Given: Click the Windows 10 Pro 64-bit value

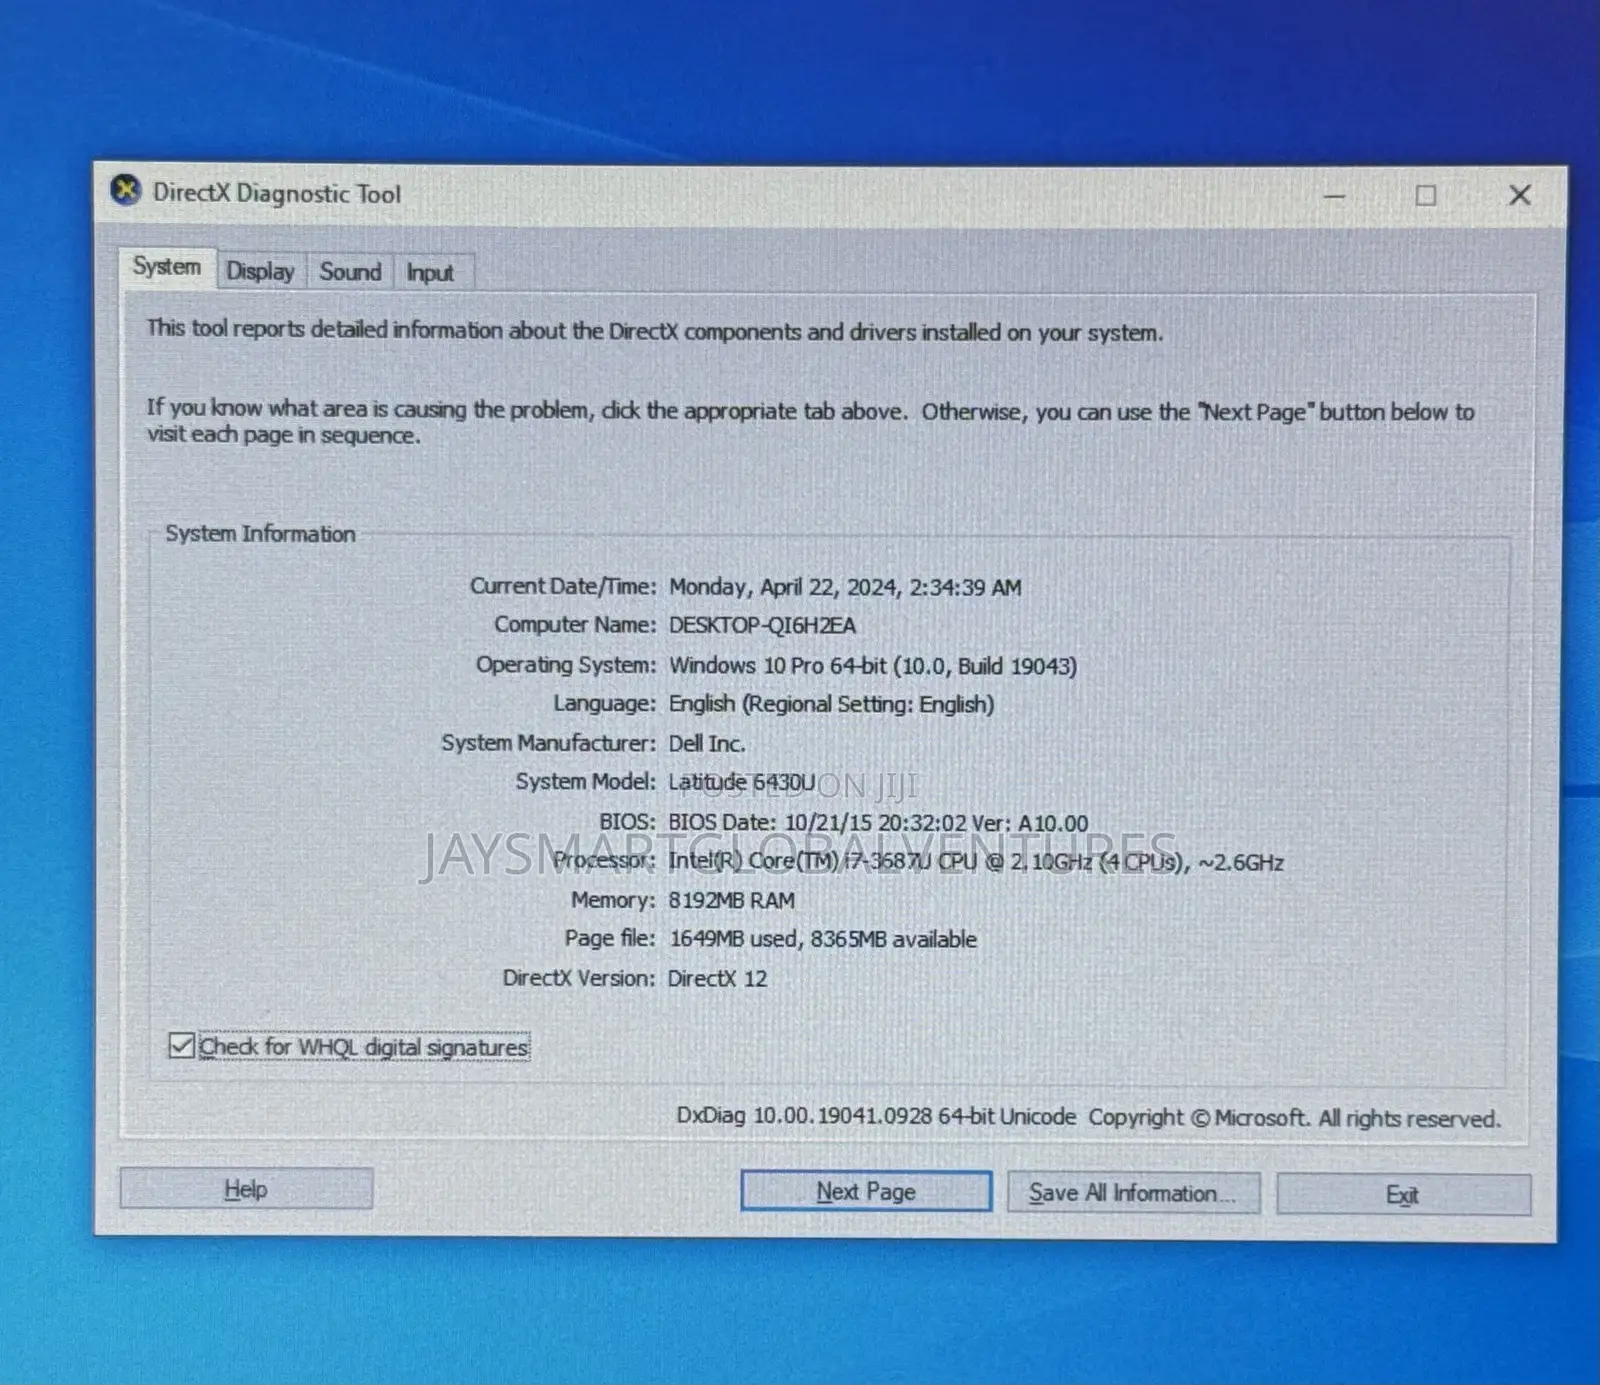Looking at the screenshot, I should click(x=873, y=666).
